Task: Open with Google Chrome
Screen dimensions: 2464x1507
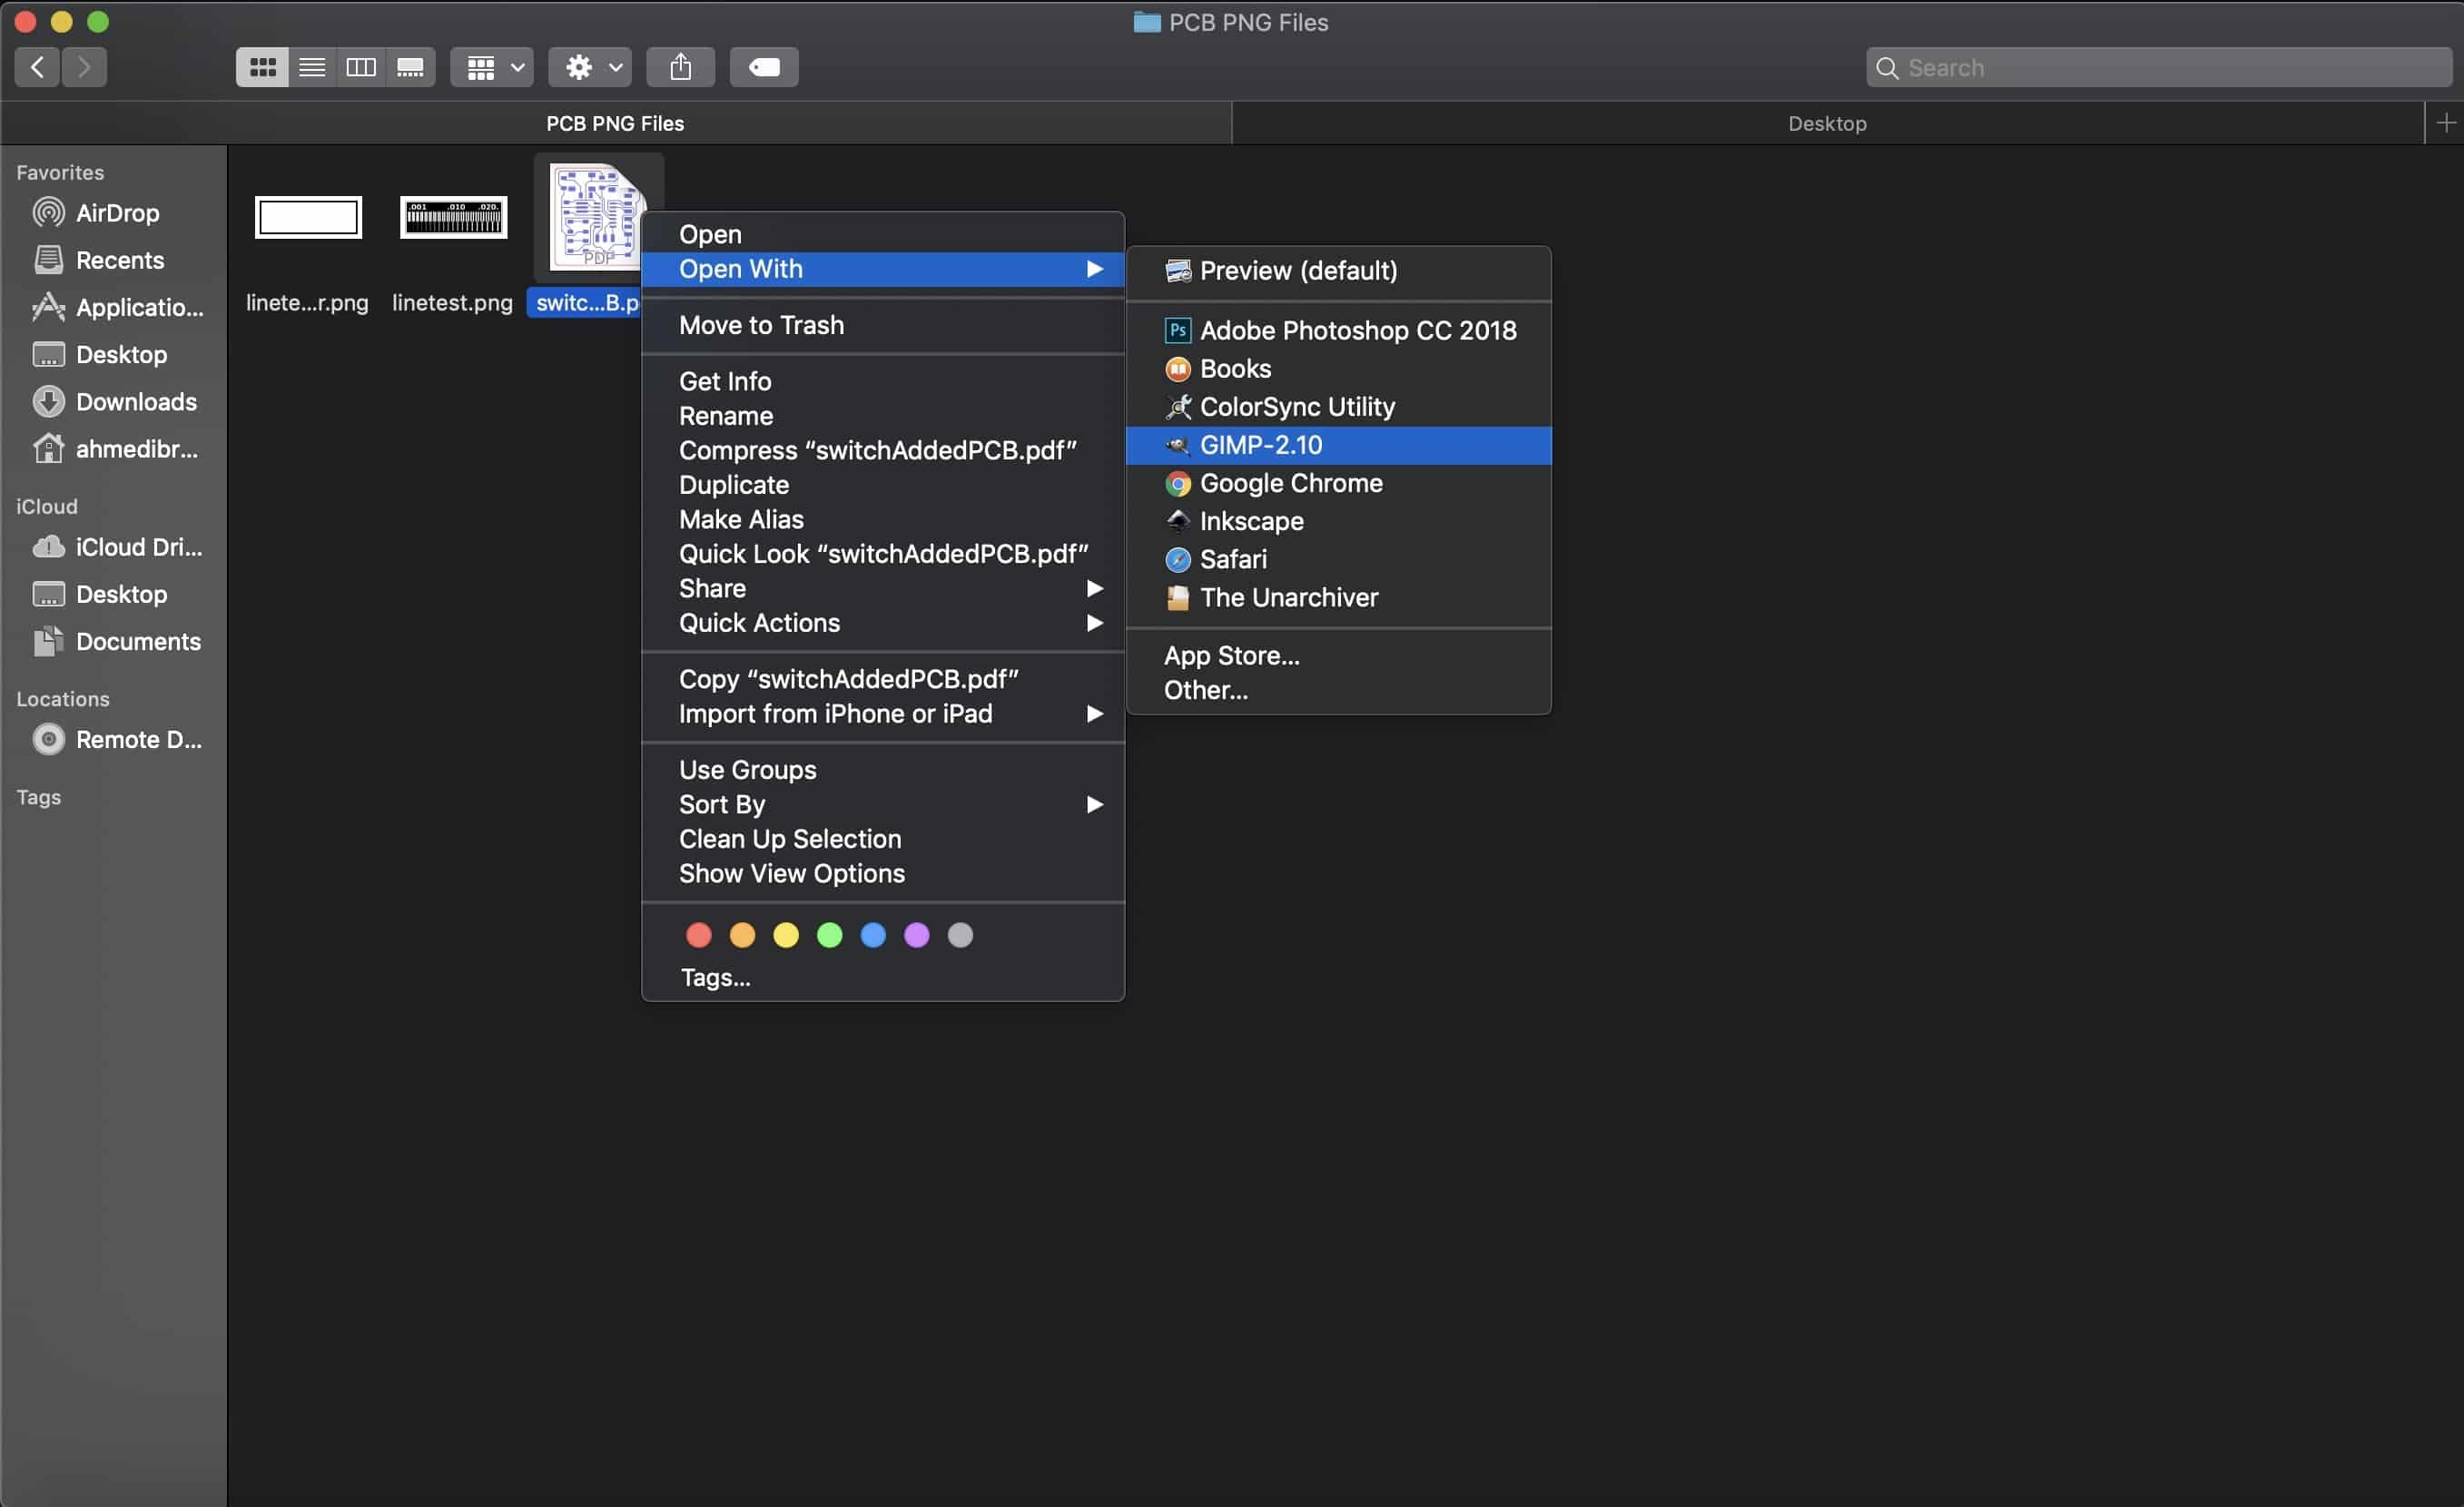Action: pos(1338,483)
